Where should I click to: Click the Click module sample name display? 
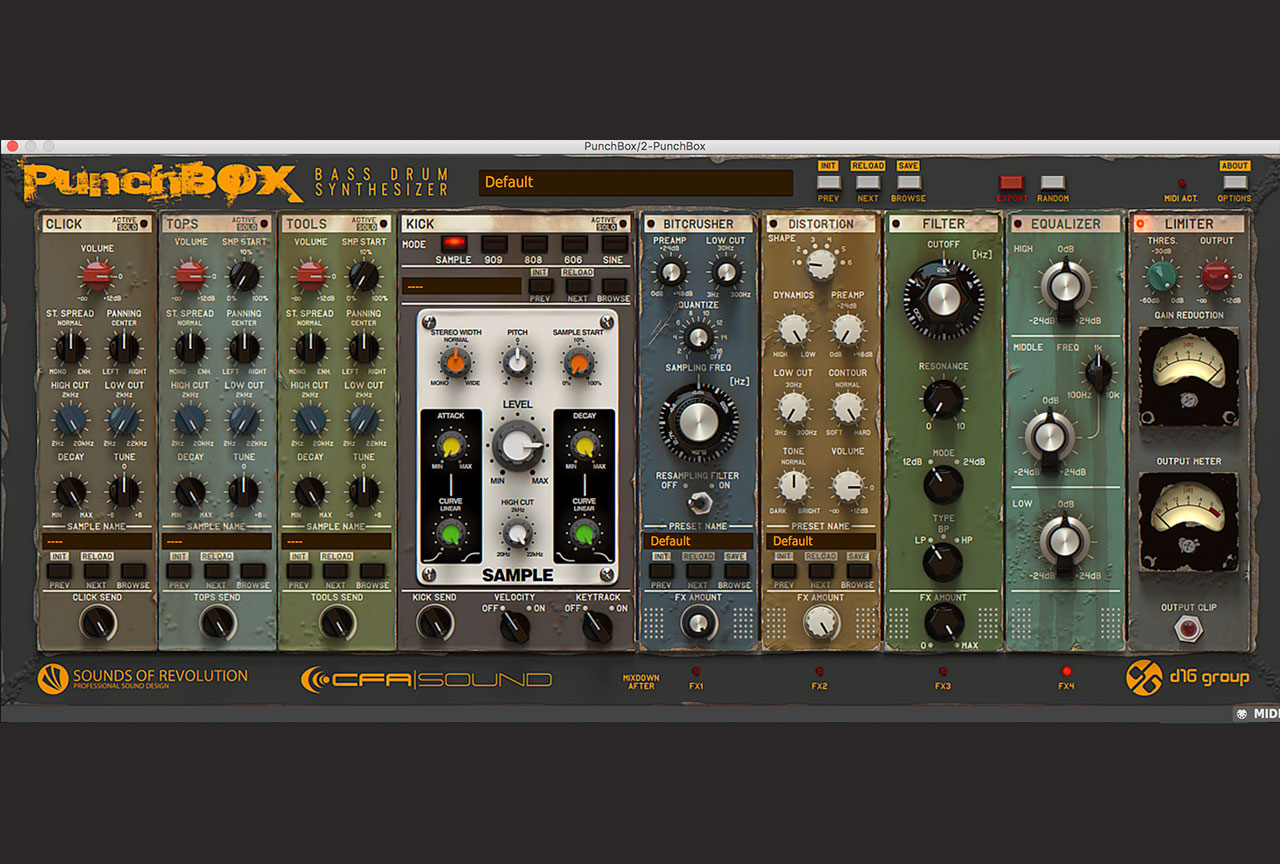pyautogui.click(x=97, y=541)
